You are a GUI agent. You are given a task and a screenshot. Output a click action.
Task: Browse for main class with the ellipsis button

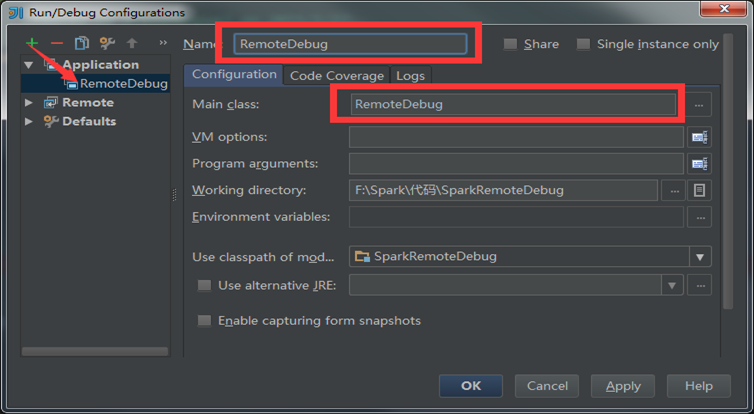pyautogui.click(x=699, y=104)
